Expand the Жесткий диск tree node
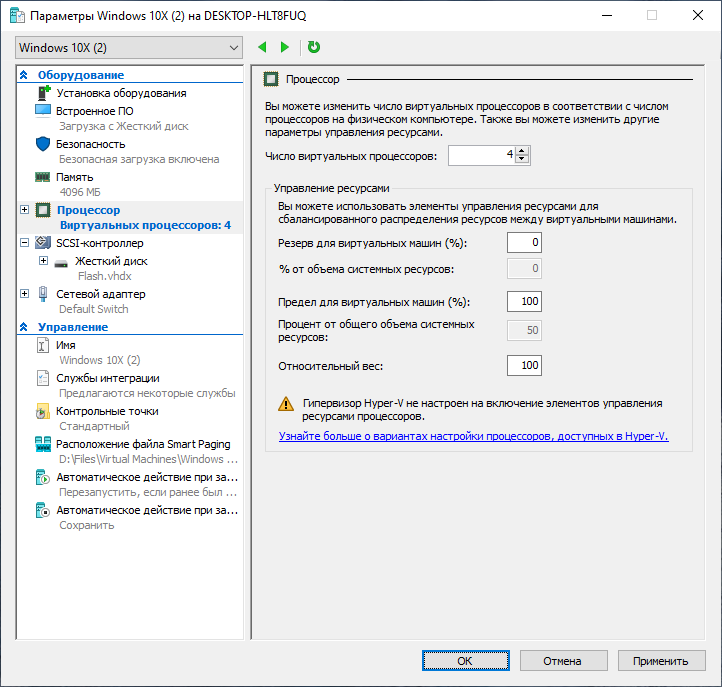This screenshot has height=687, width=722. click(x=43, y=261)
